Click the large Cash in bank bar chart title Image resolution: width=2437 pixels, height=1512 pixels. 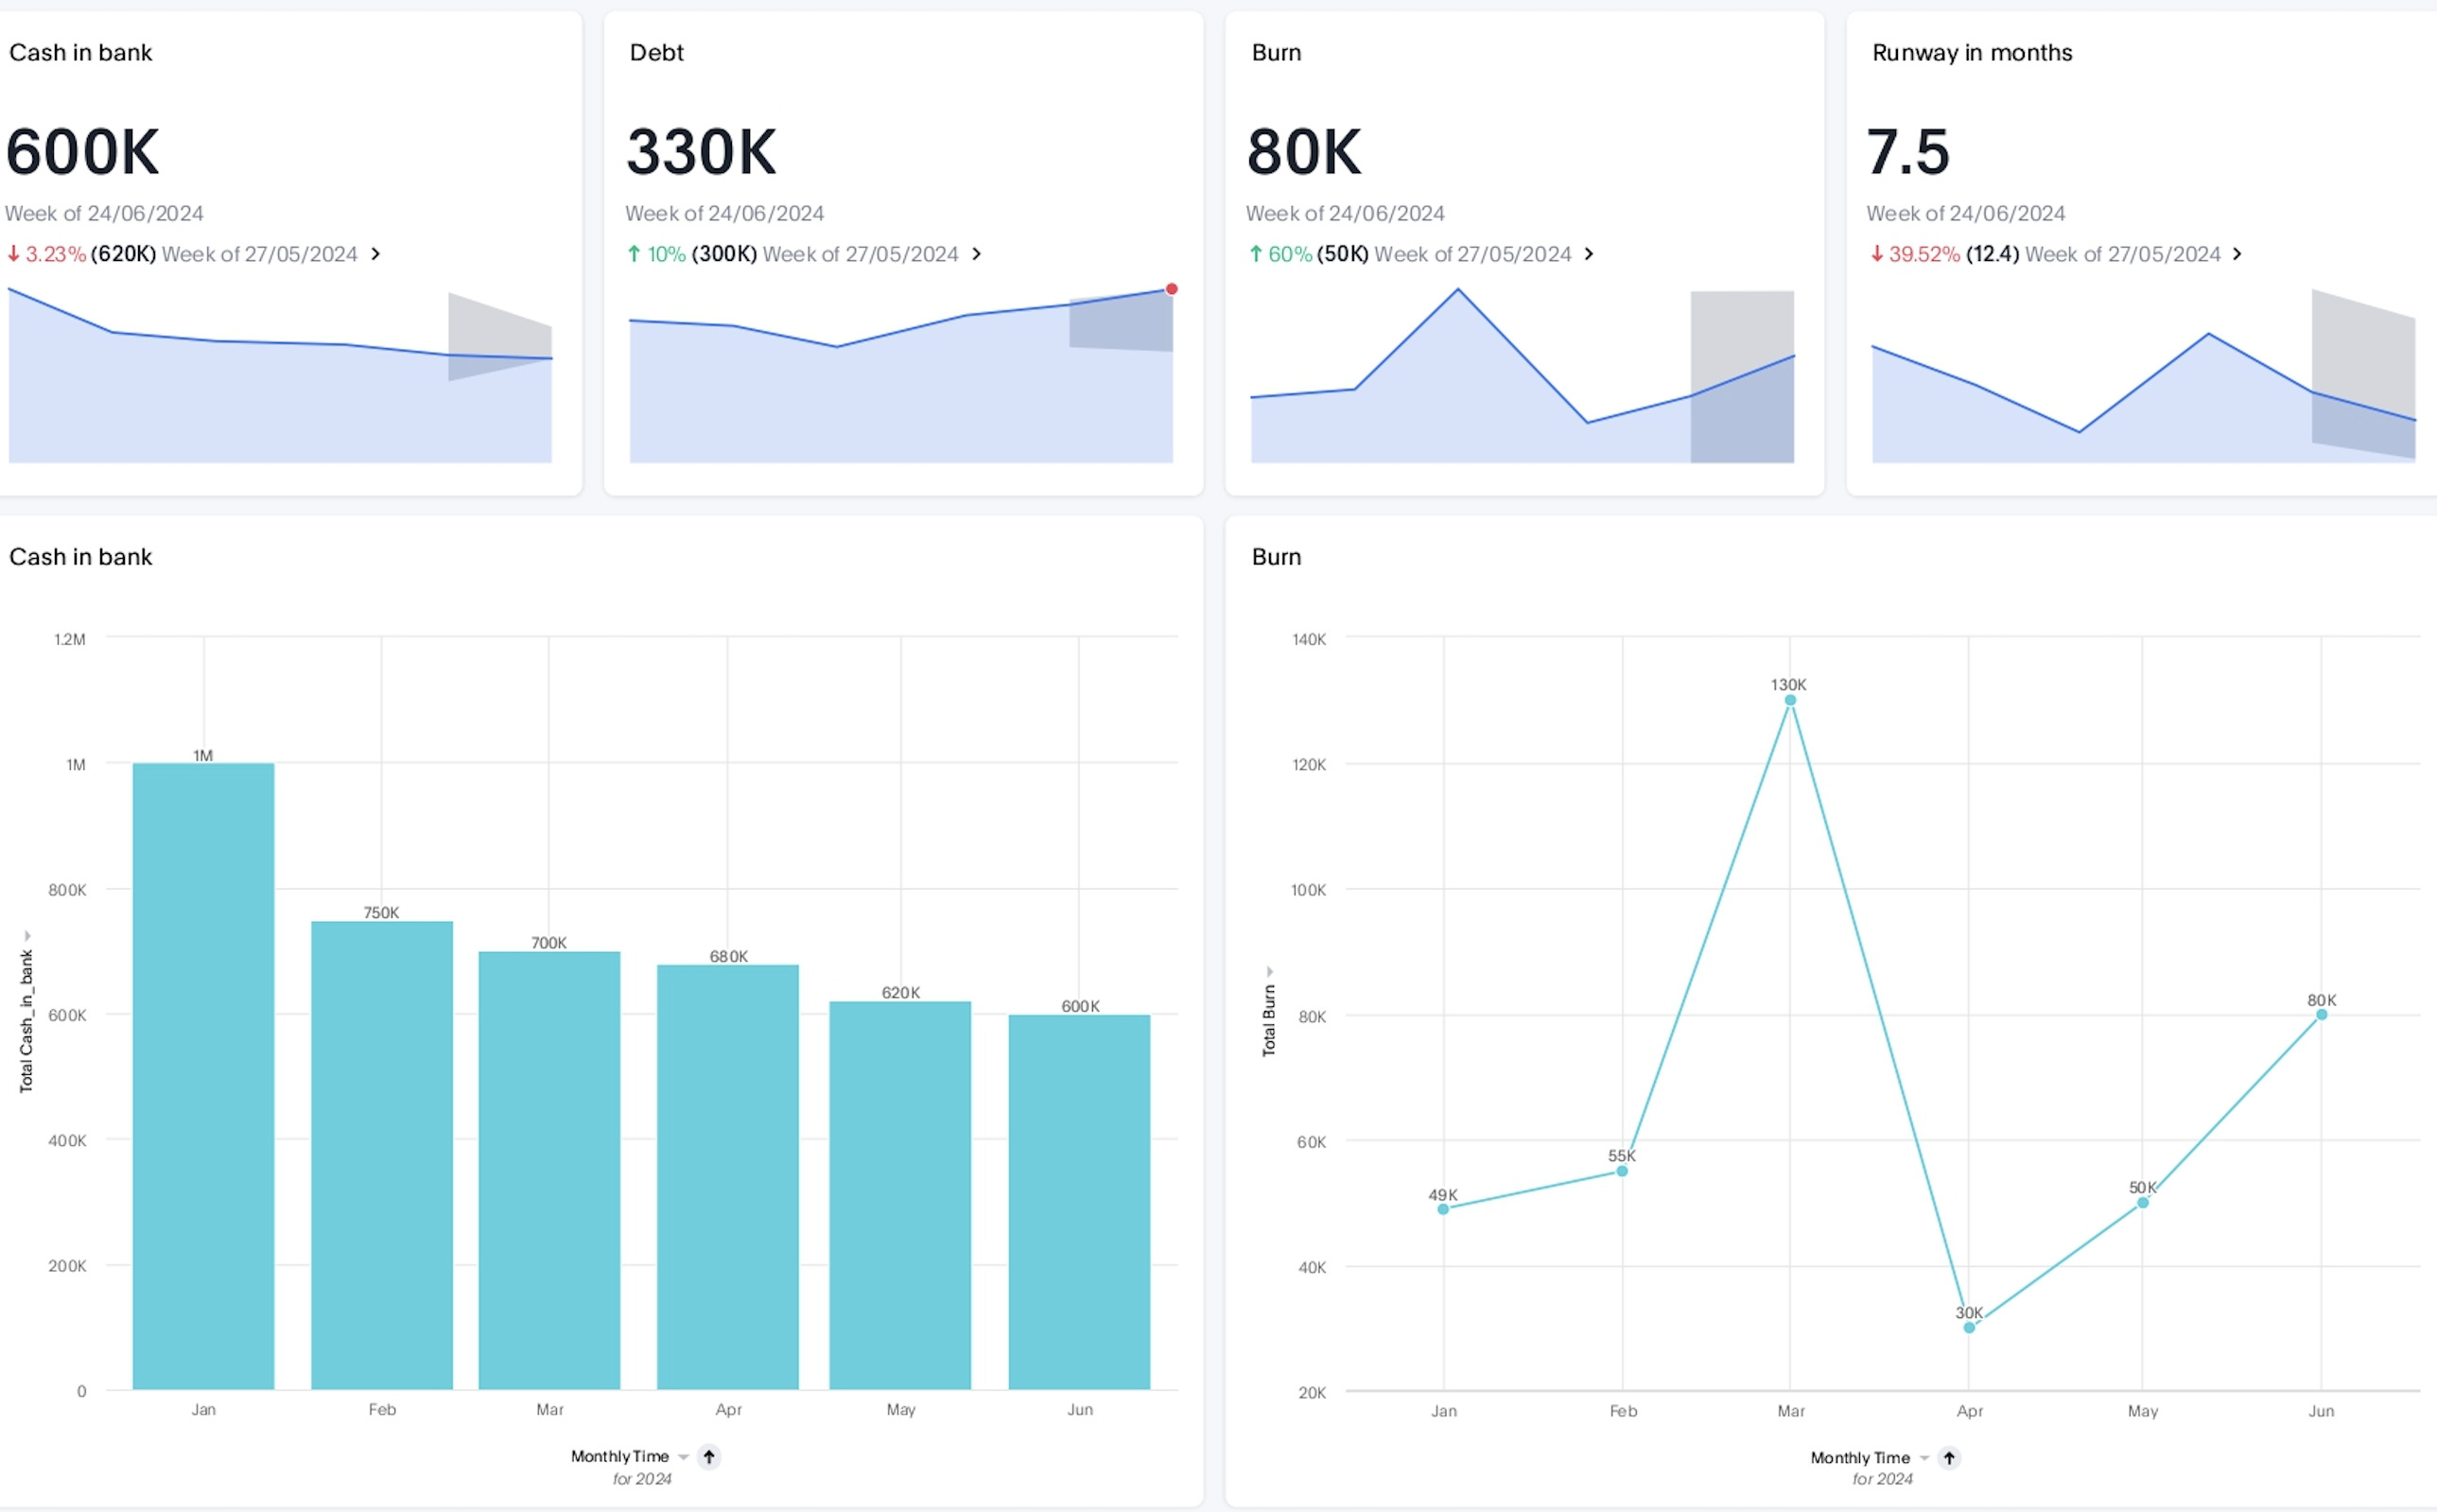(80, 557)
